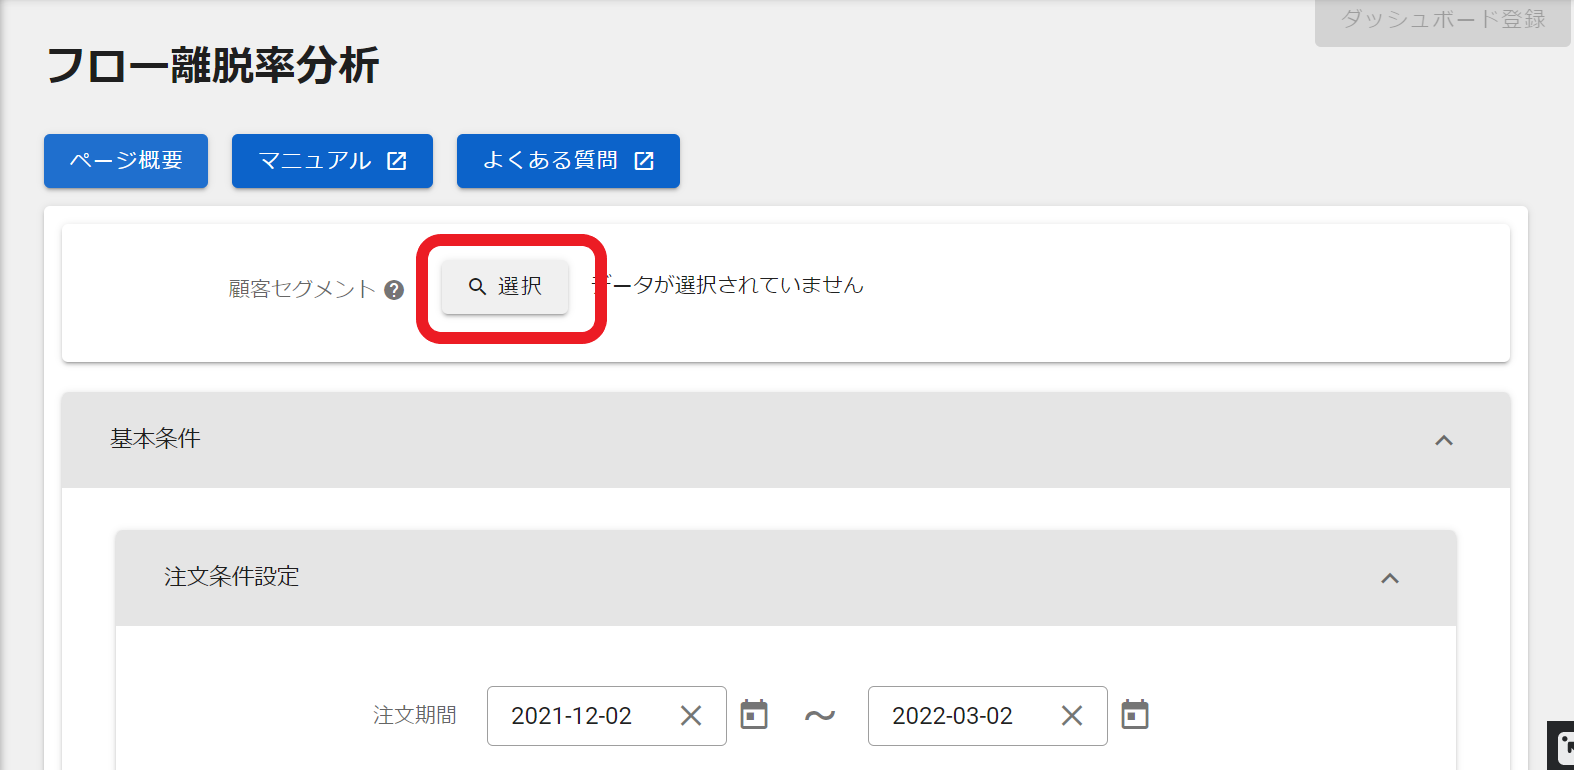
Task: Clear the 2021-12-02 start date with X
Action: click(x=691, y=716)
